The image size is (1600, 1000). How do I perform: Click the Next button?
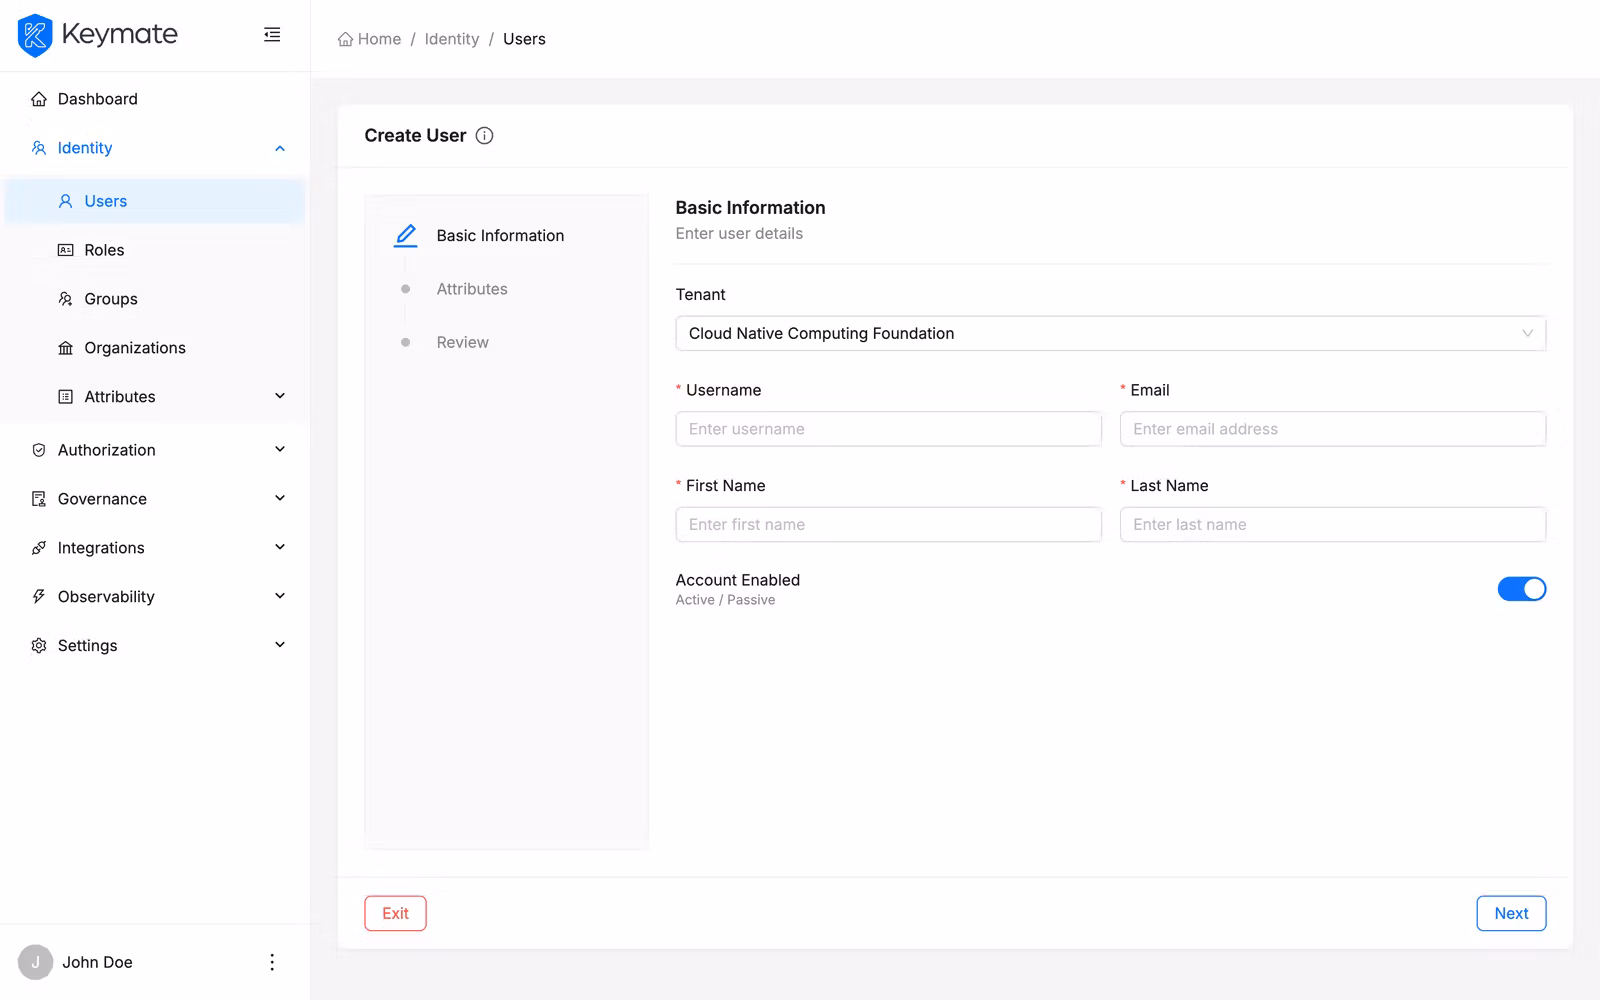(x=1511, y=913)
